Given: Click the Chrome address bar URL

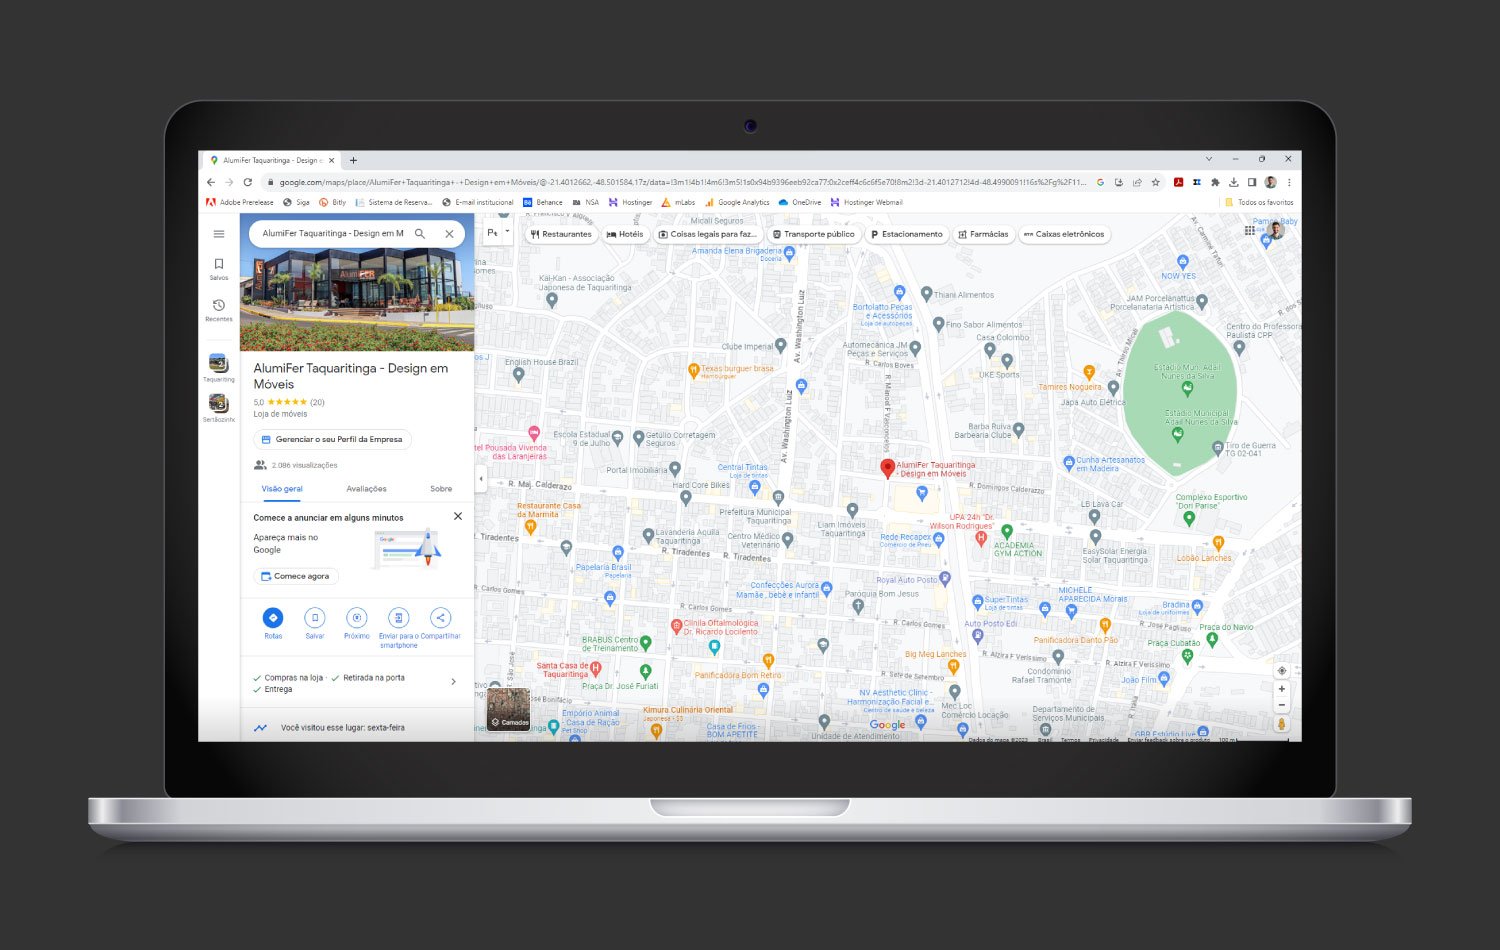Looking at the screenshot, I should click(x=682, y=182).
